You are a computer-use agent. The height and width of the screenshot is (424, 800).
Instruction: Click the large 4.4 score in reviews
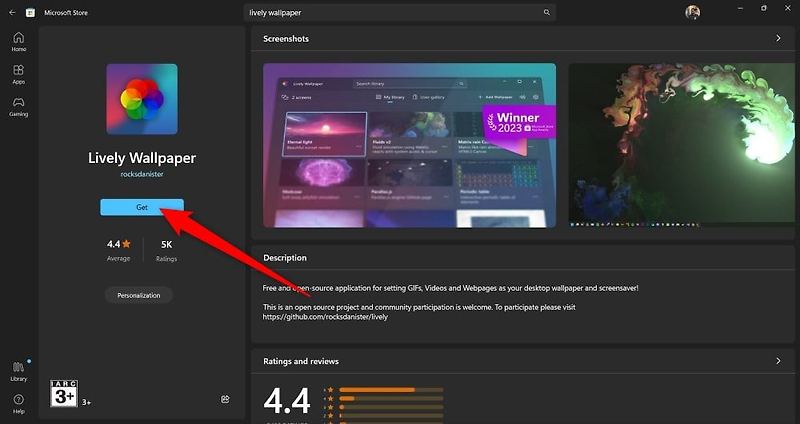[x=287, y=401]
